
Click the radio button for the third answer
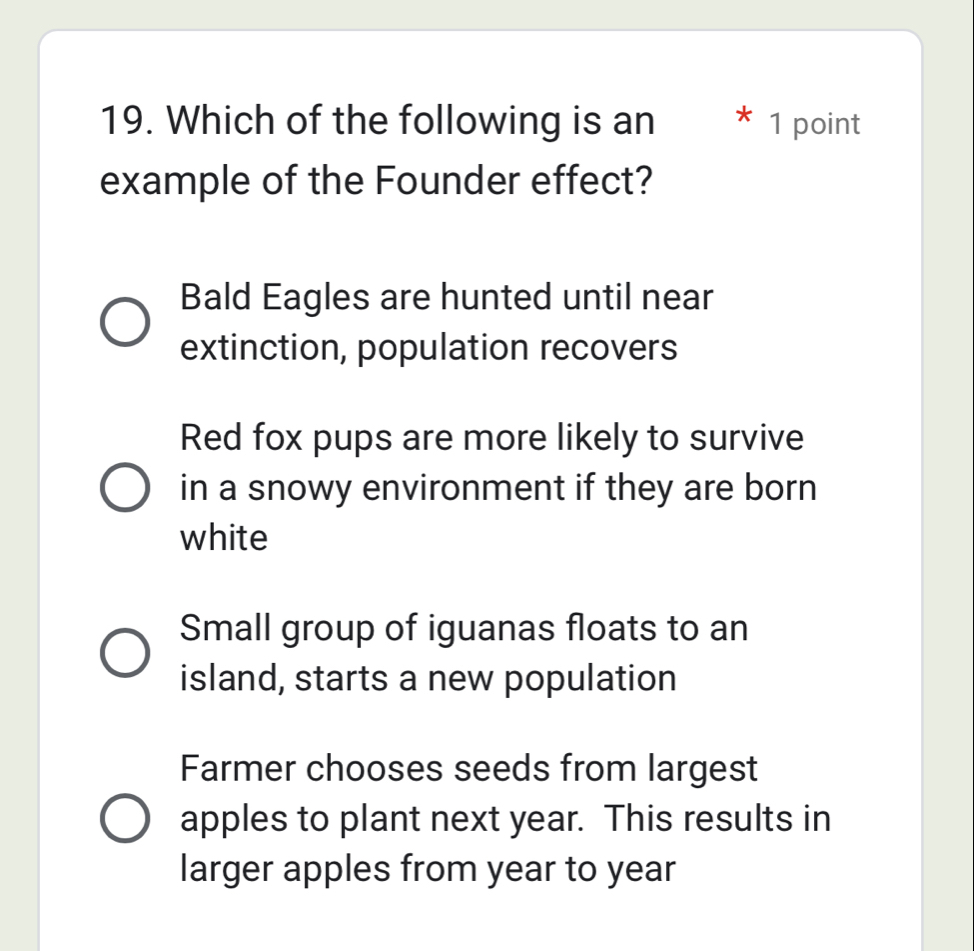(123, 652)
